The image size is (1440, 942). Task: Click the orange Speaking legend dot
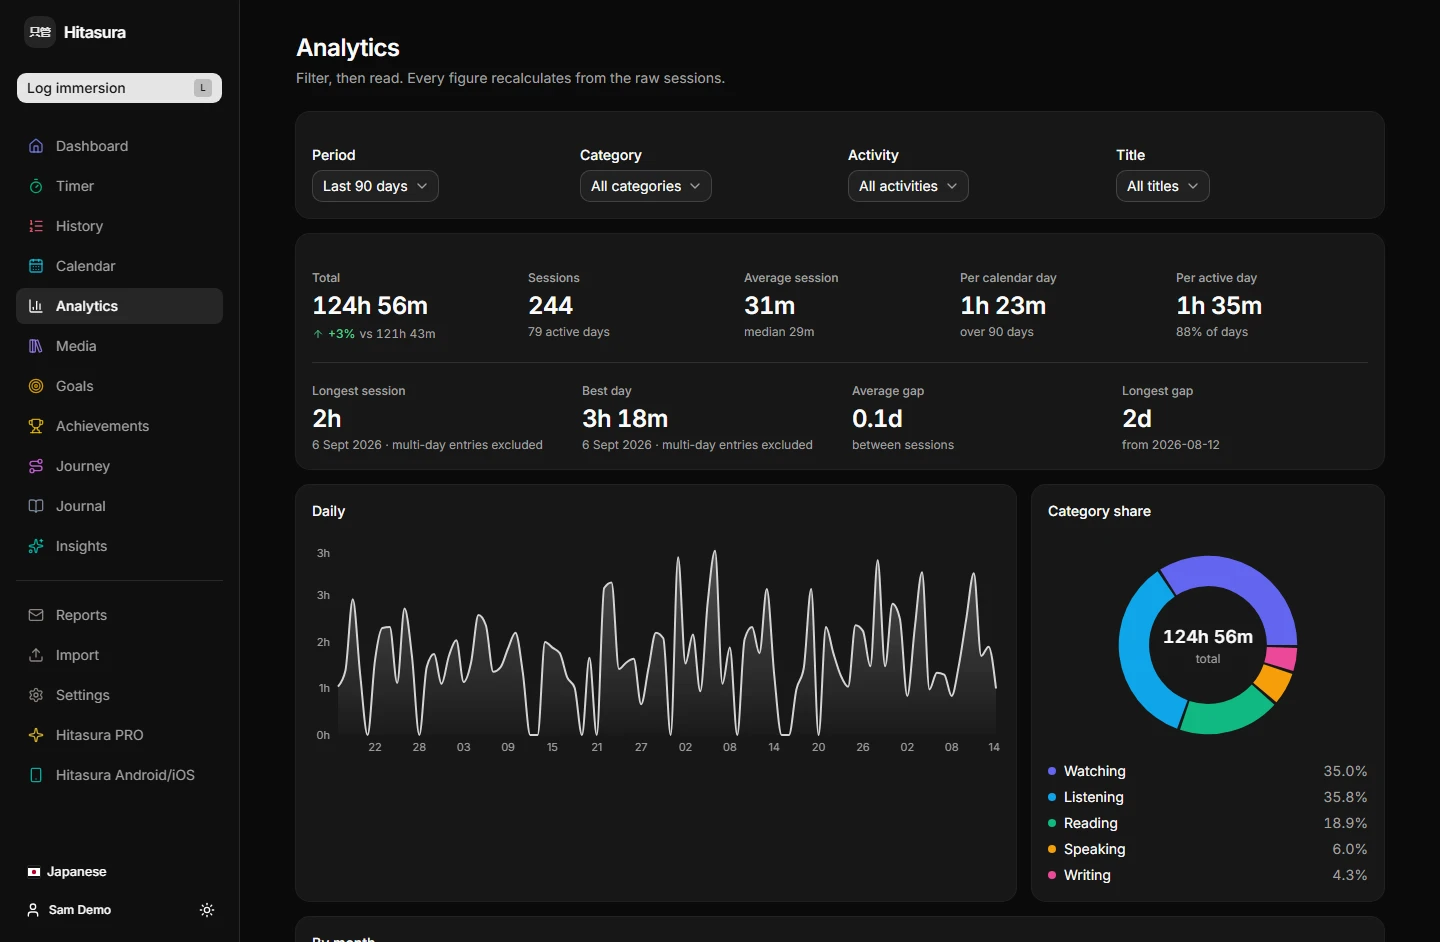[1052, 849]
